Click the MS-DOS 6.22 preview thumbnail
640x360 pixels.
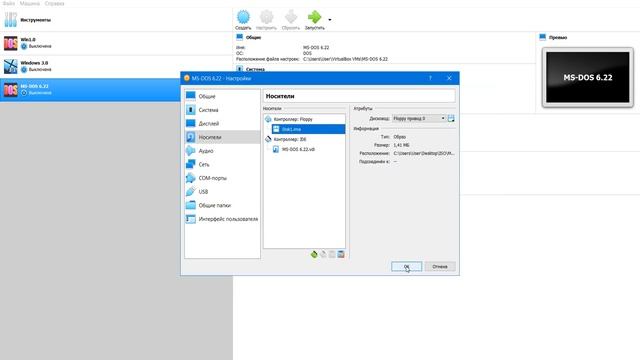pos(588,77)
